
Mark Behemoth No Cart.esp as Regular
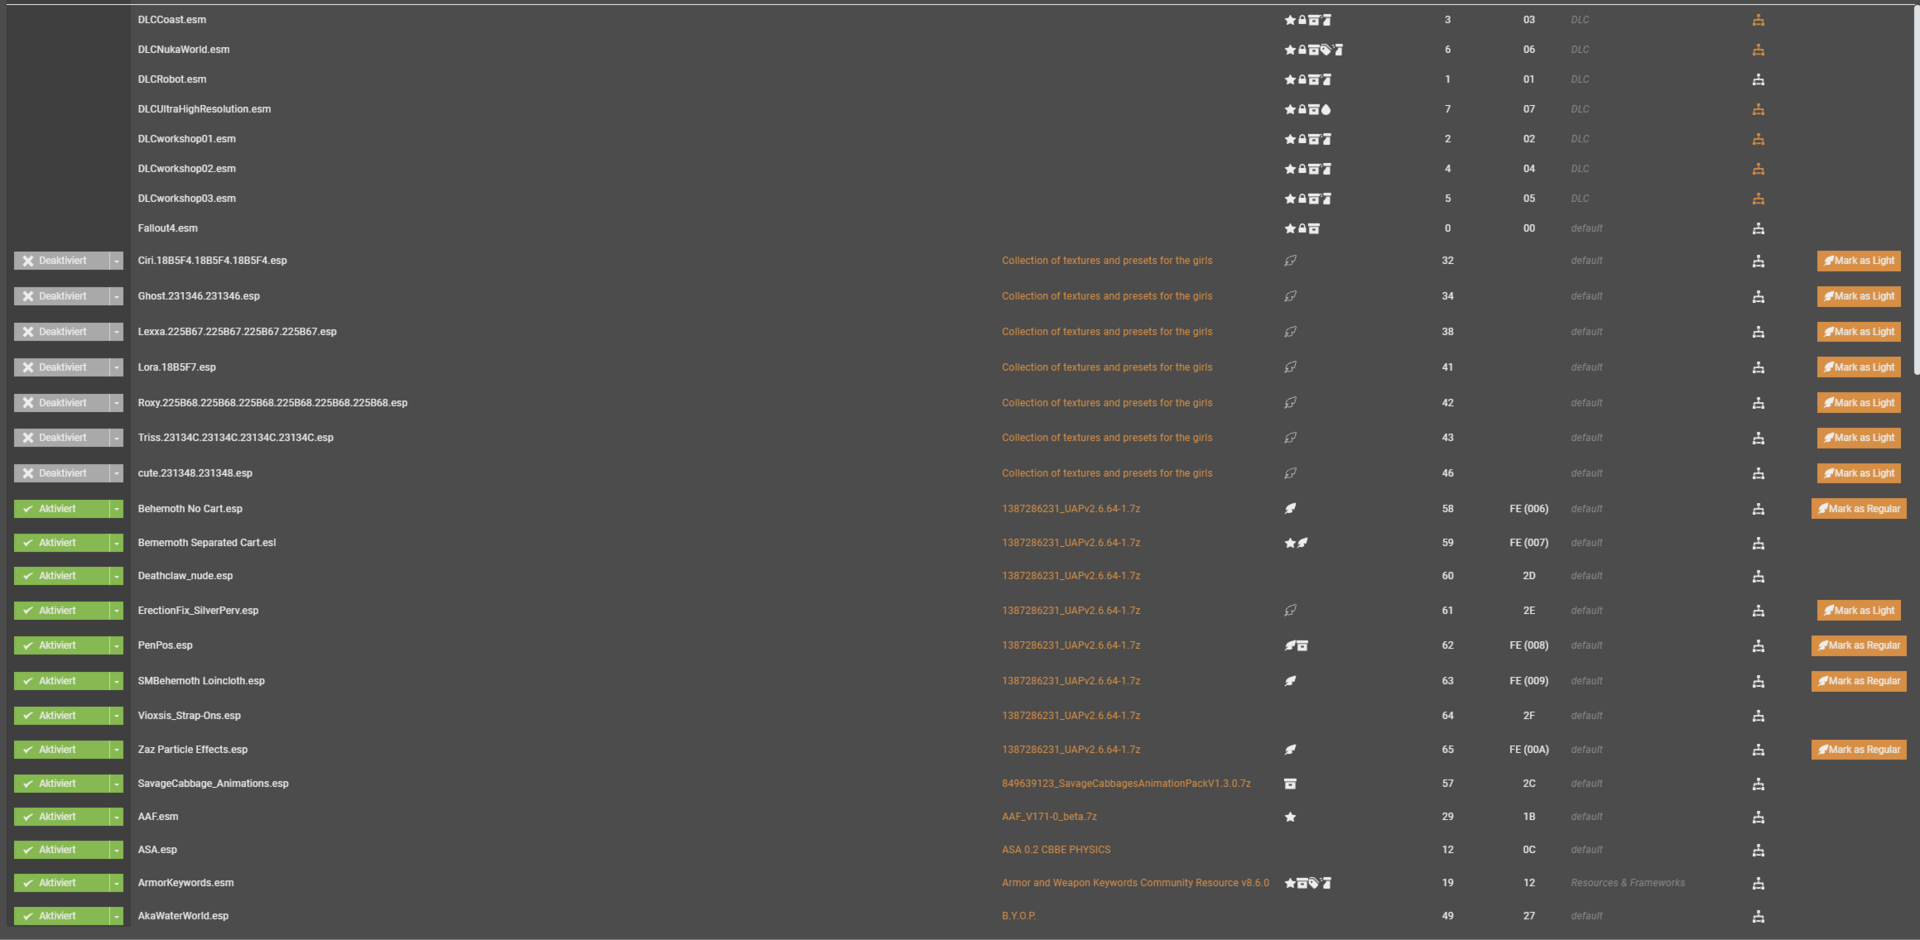pos(1858,509)
